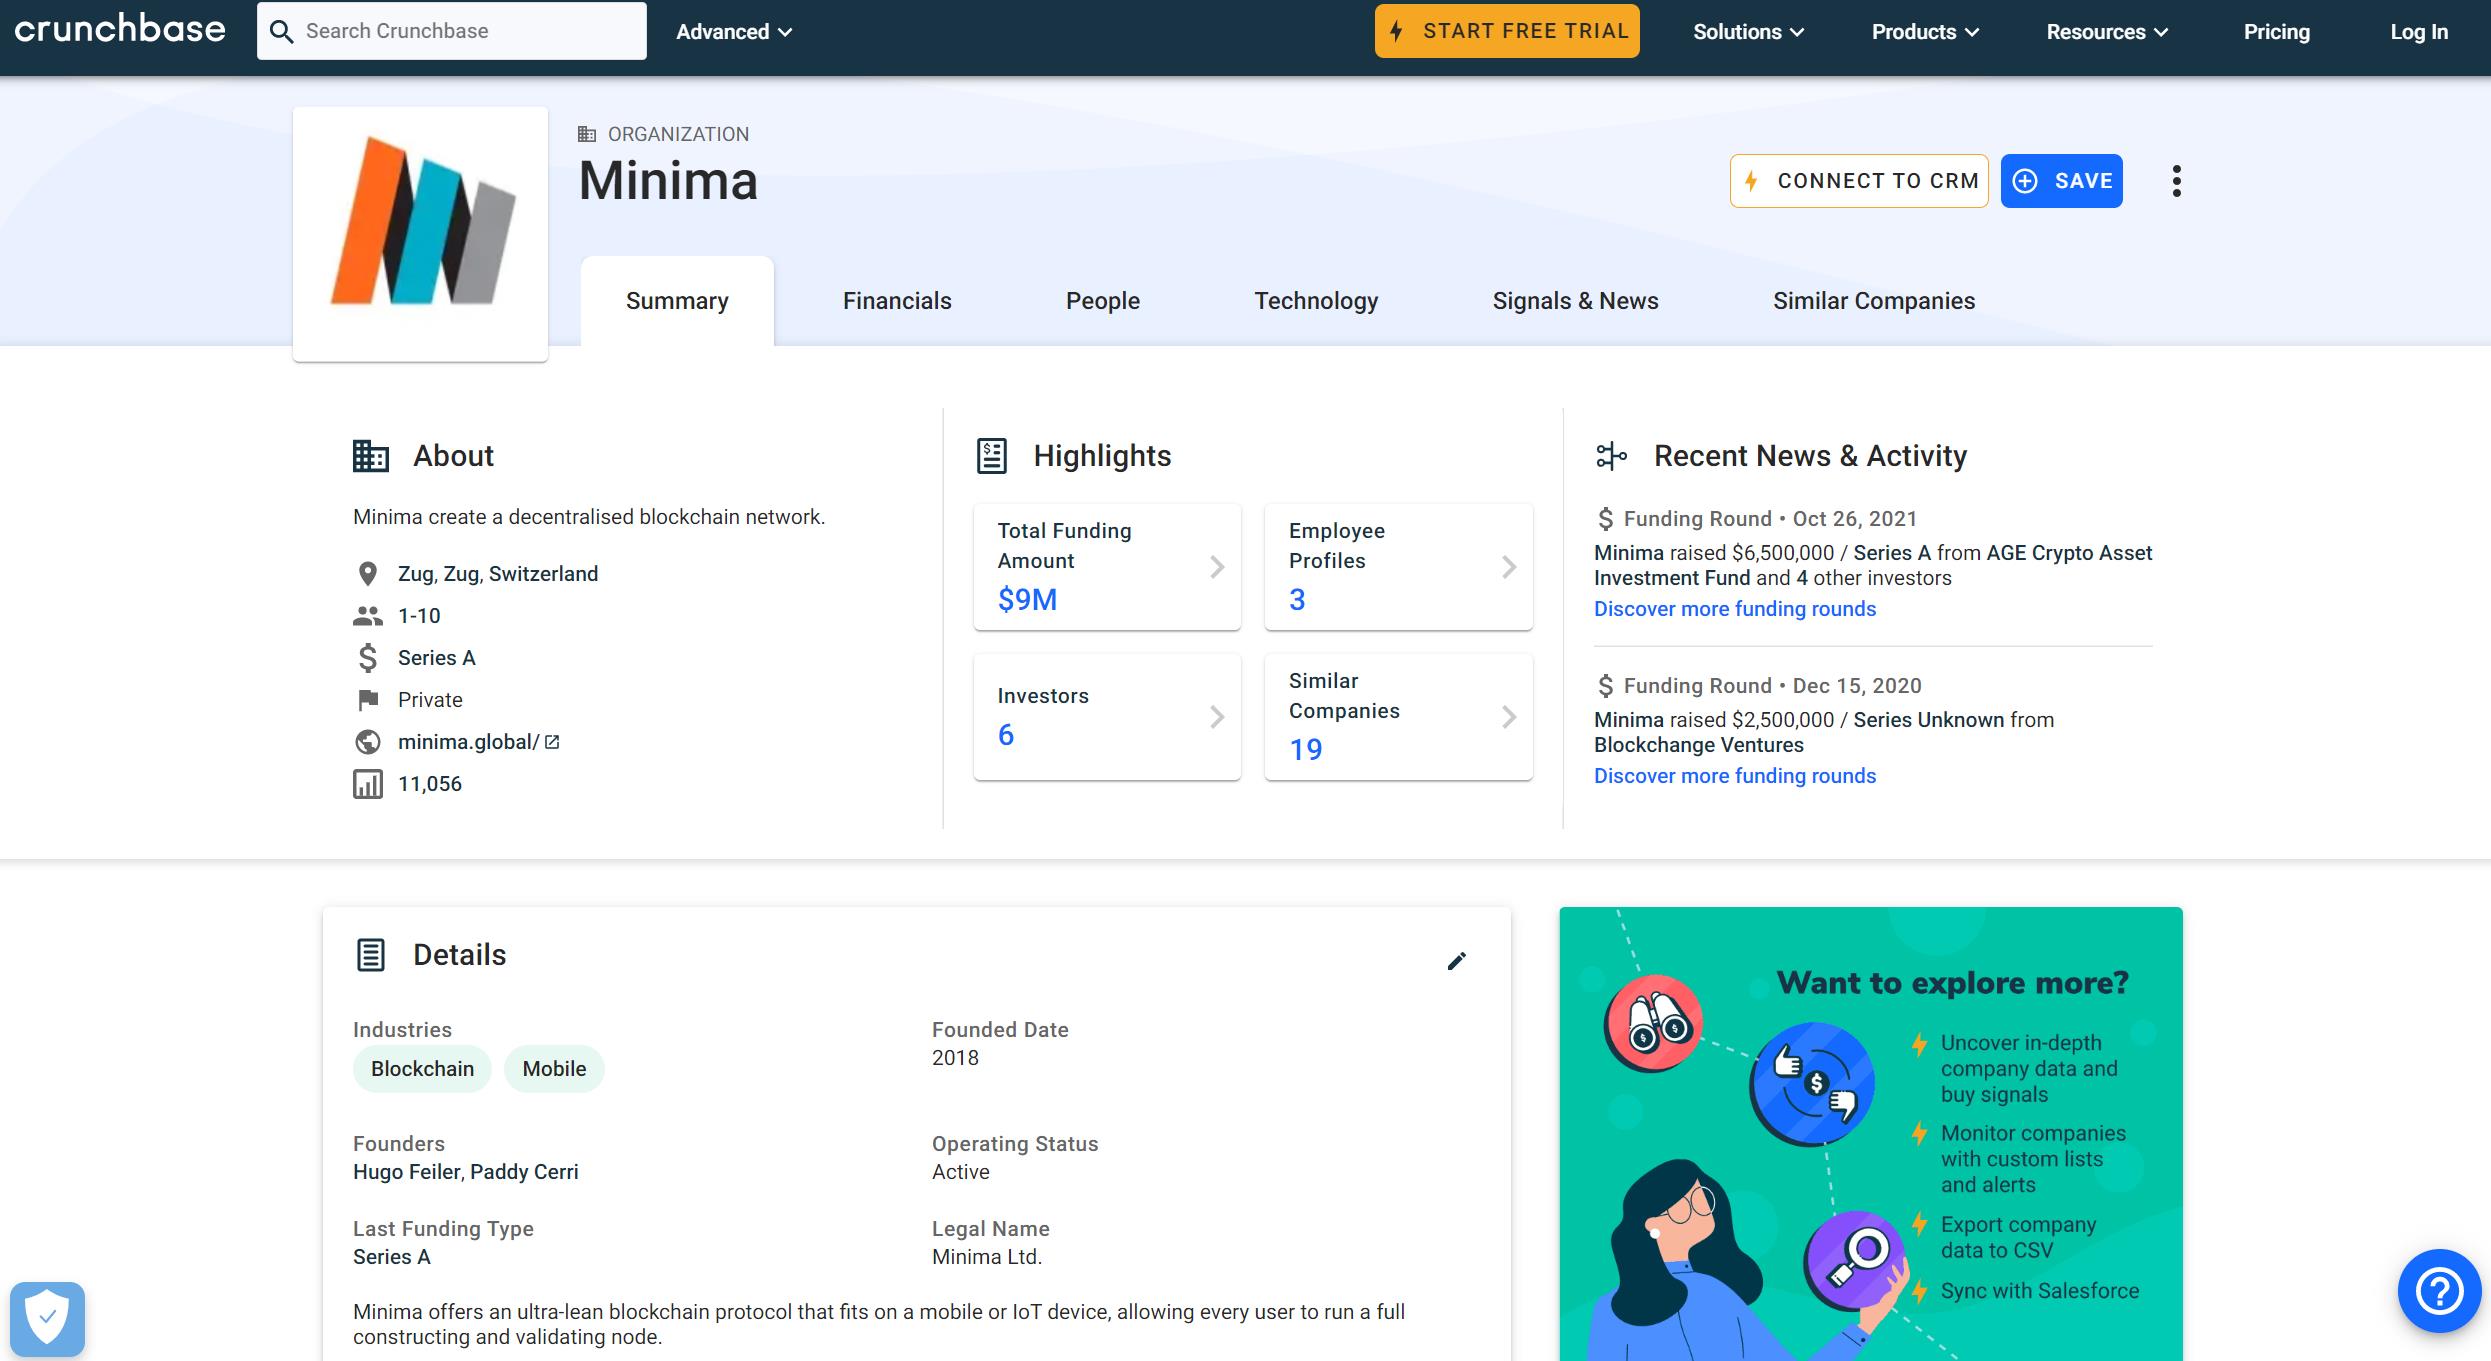The height and width of the screenshot is (1361, 2491).
Task: Save the Minima organization
Action: click(x=2062, y=181)
